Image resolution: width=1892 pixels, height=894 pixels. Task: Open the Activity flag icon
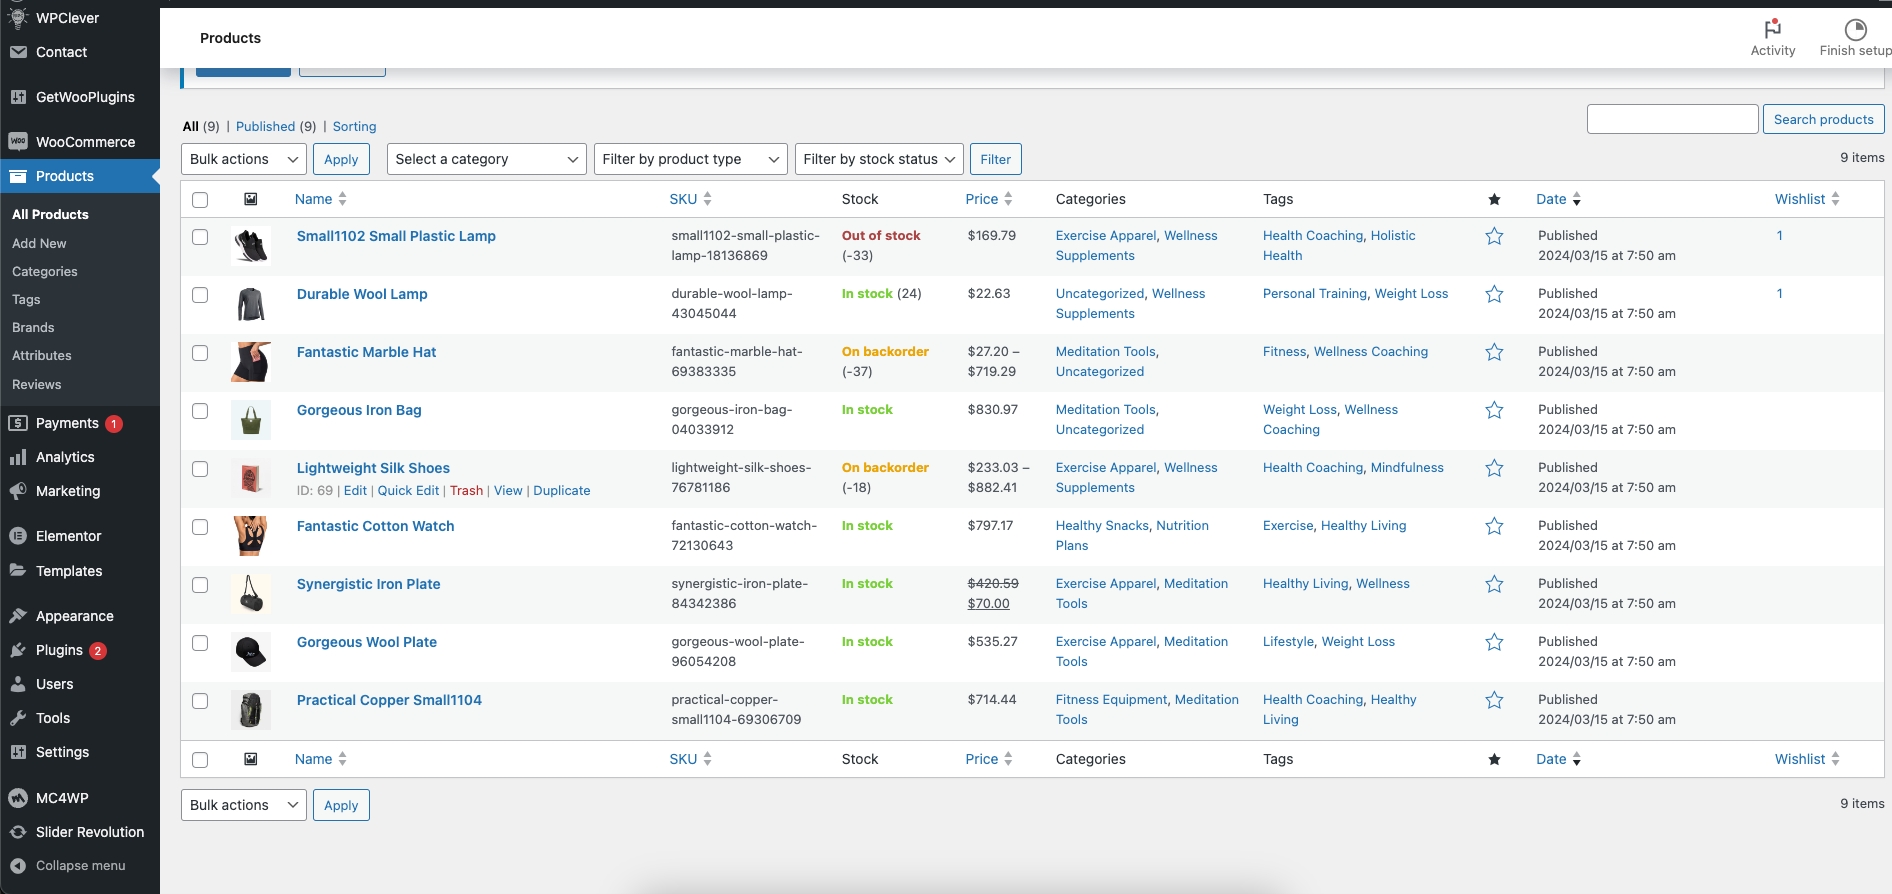pyautogui.click(x=1772, y=28)
